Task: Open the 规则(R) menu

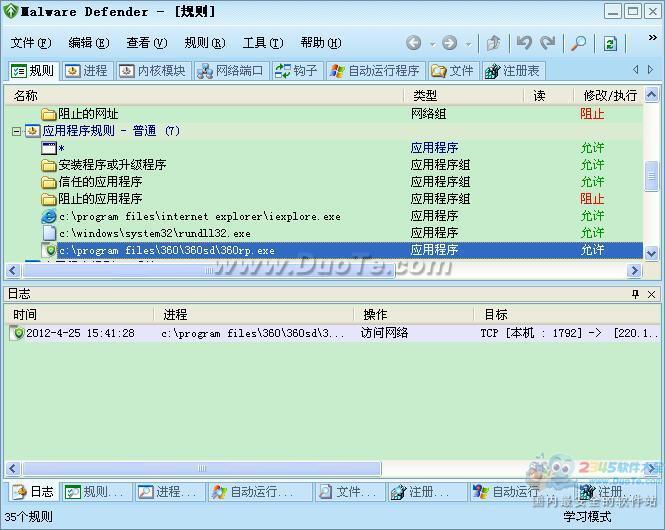Action: (x=205, y=43)
